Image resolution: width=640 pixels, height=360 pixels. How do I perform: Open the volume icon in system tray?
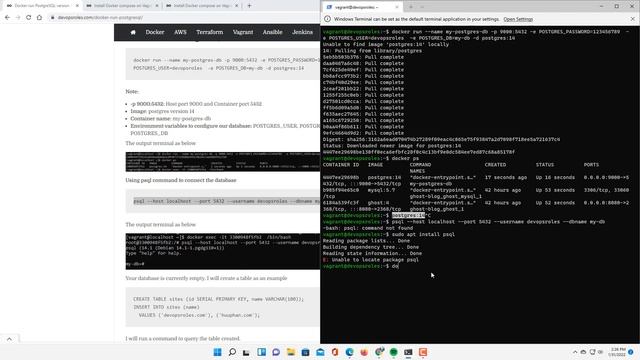click(x=600, y=352)
